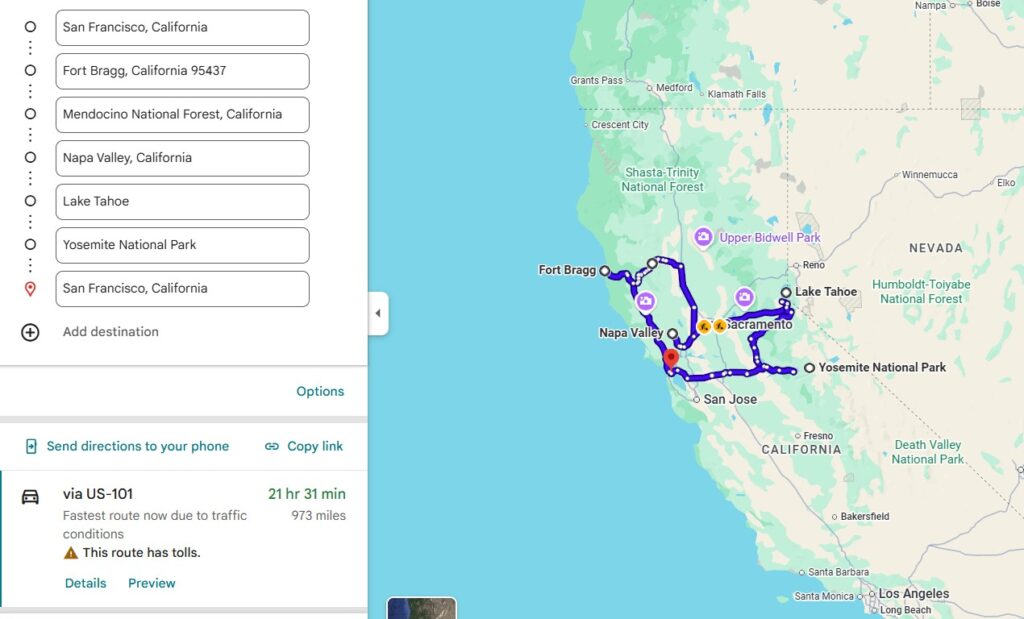Click the car driving mode icon
Viewport: 1024px width, 619px height.
tap(30, 497)
